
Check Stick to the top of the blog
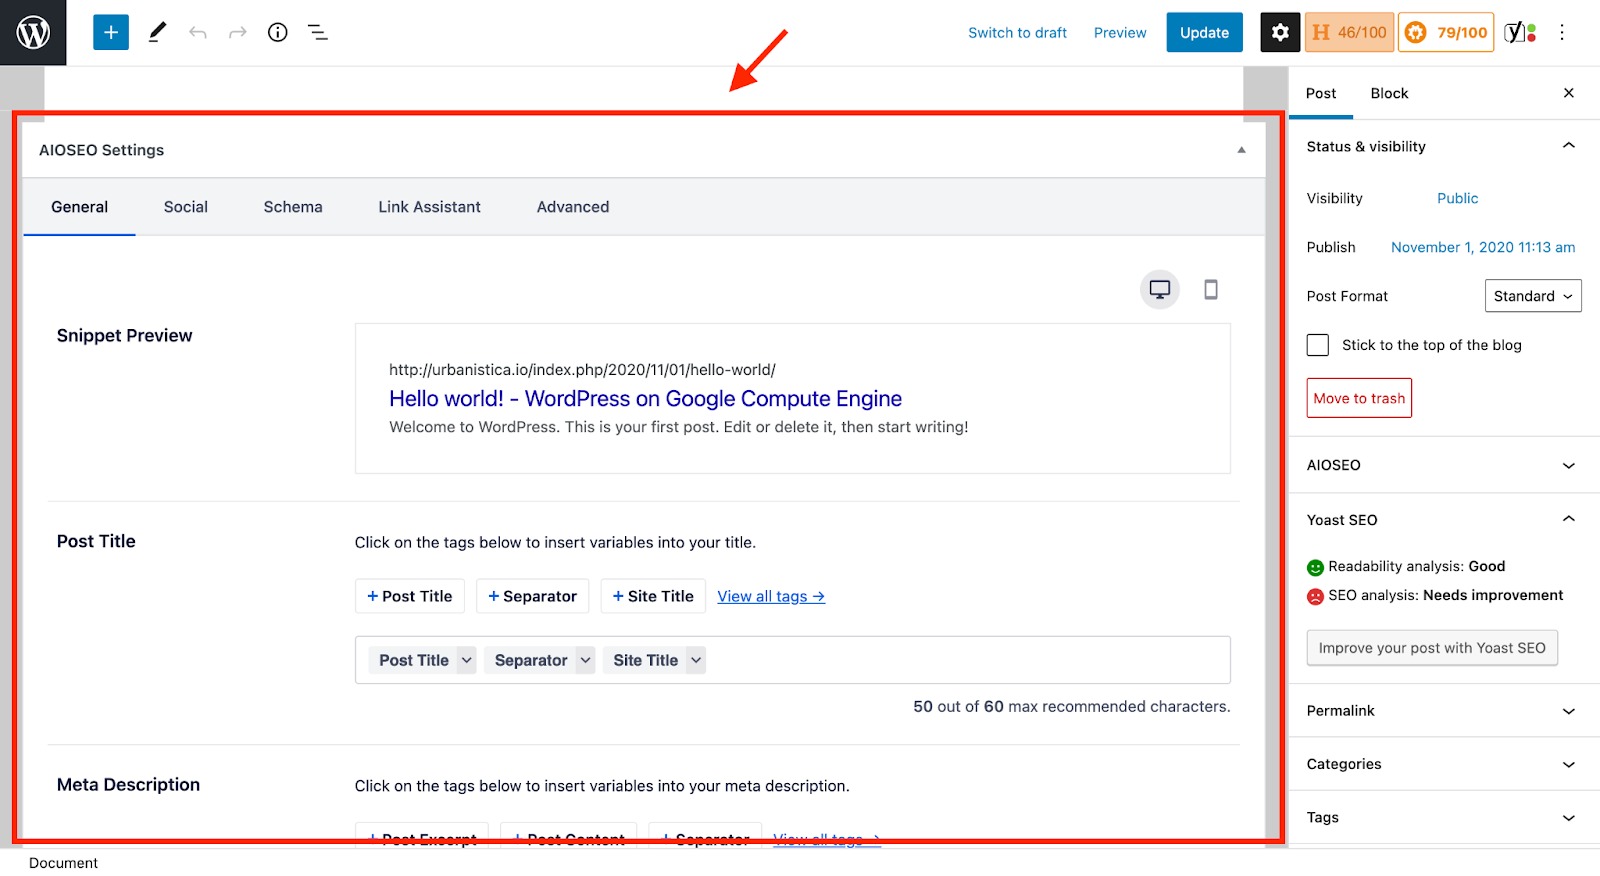[1318, 345]
